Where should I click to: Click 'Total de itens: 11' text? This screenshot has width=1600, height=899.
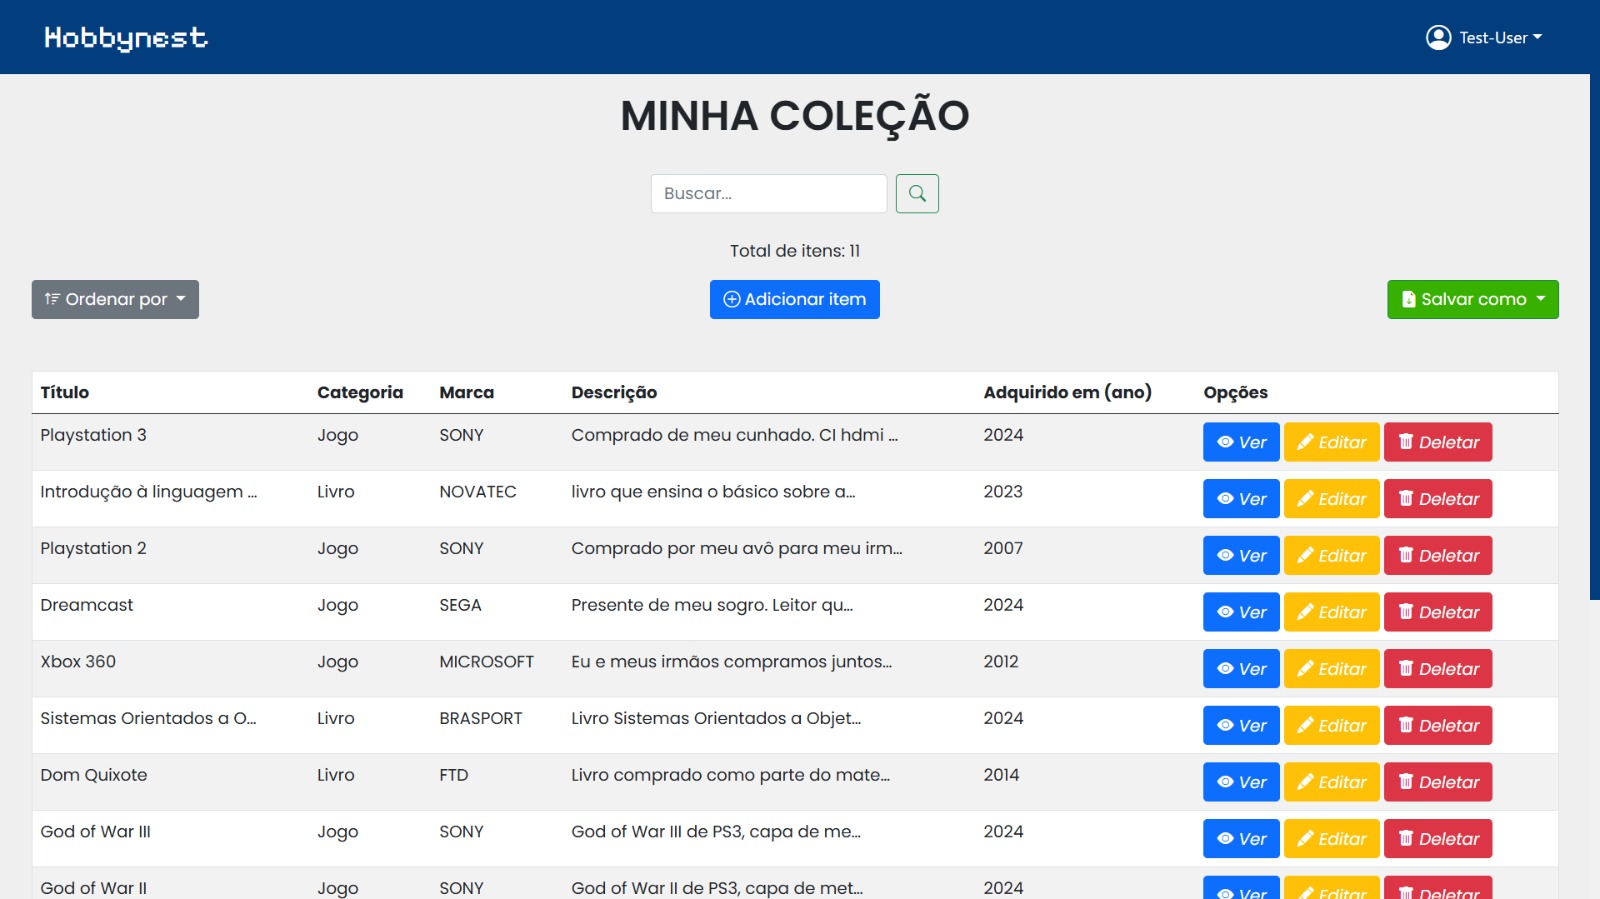click(795, 251)
